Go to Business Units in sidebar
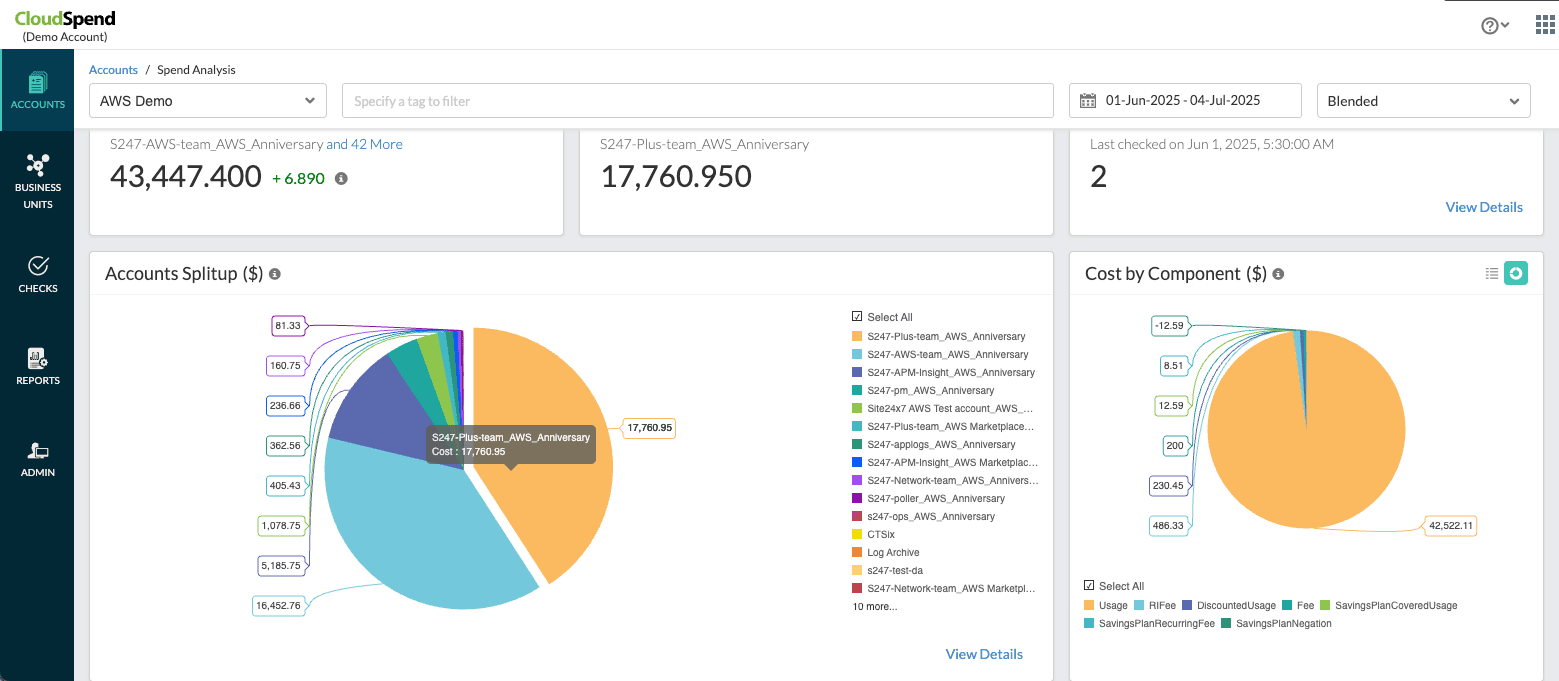This screenshot has width=1559, height=681. 37,180
